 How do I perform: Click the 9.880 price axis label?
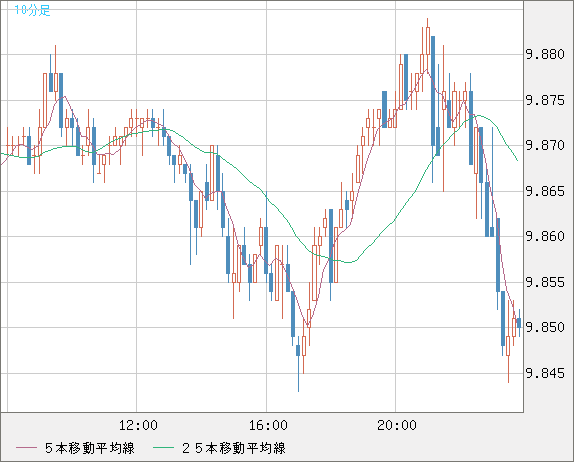pos(545,55)
